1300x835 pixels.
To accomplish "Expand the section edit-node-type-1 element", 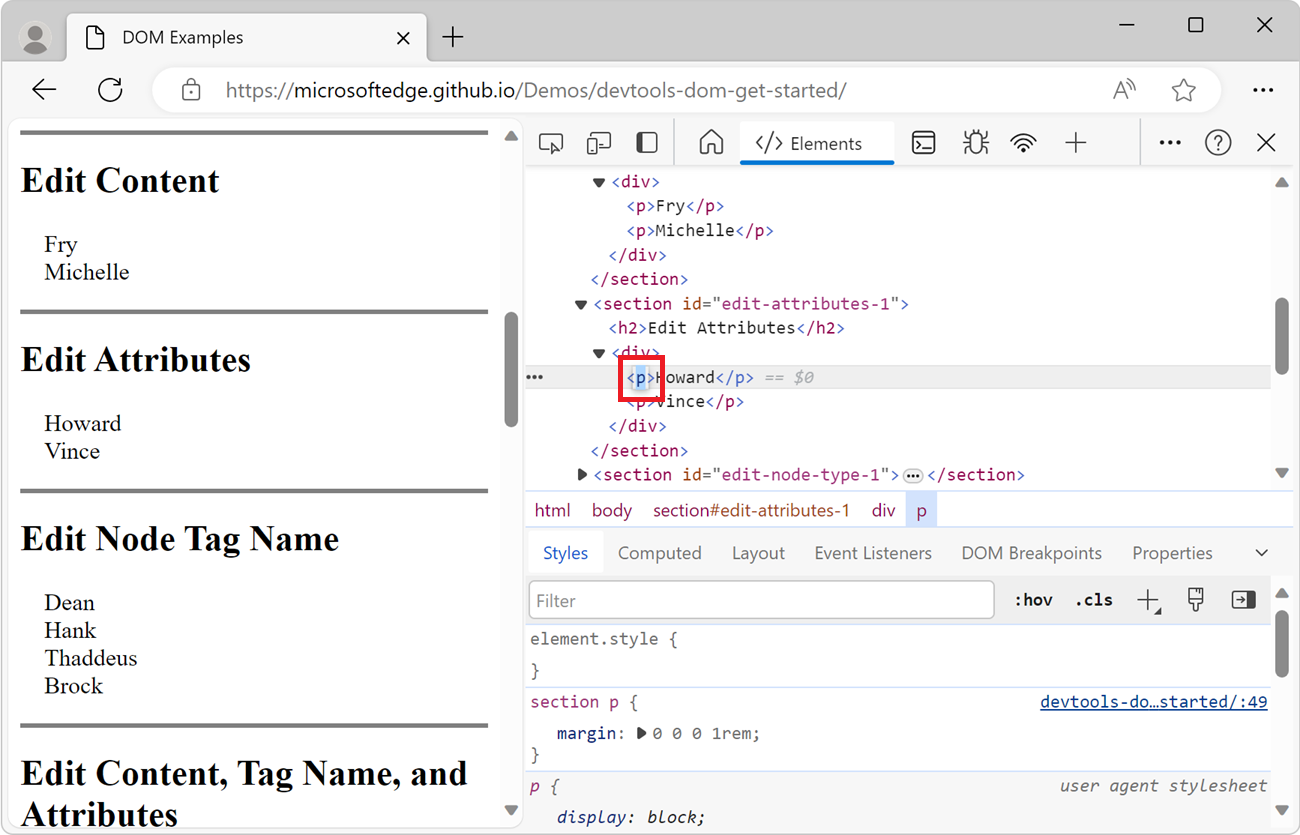I will [583, 474].
